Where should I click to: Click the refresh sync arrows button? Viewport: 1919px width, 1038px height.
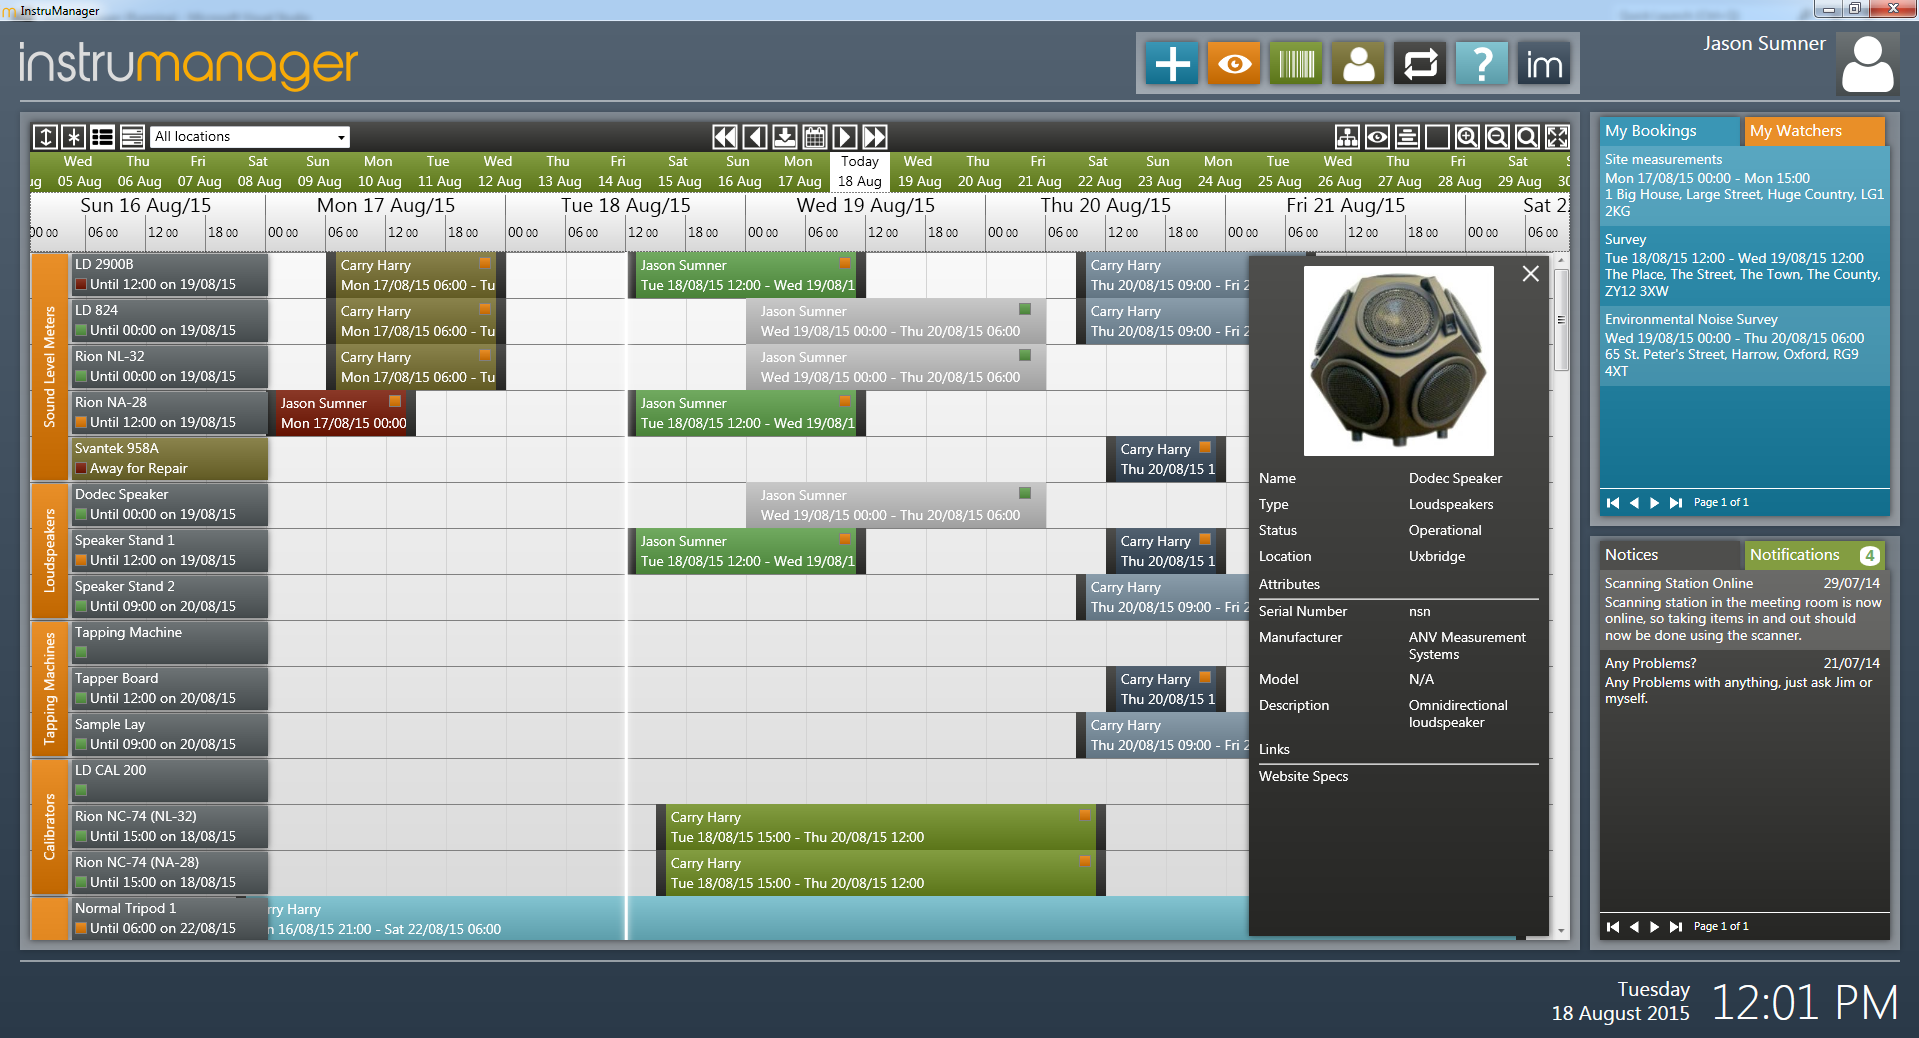[x=1420, y=65]
